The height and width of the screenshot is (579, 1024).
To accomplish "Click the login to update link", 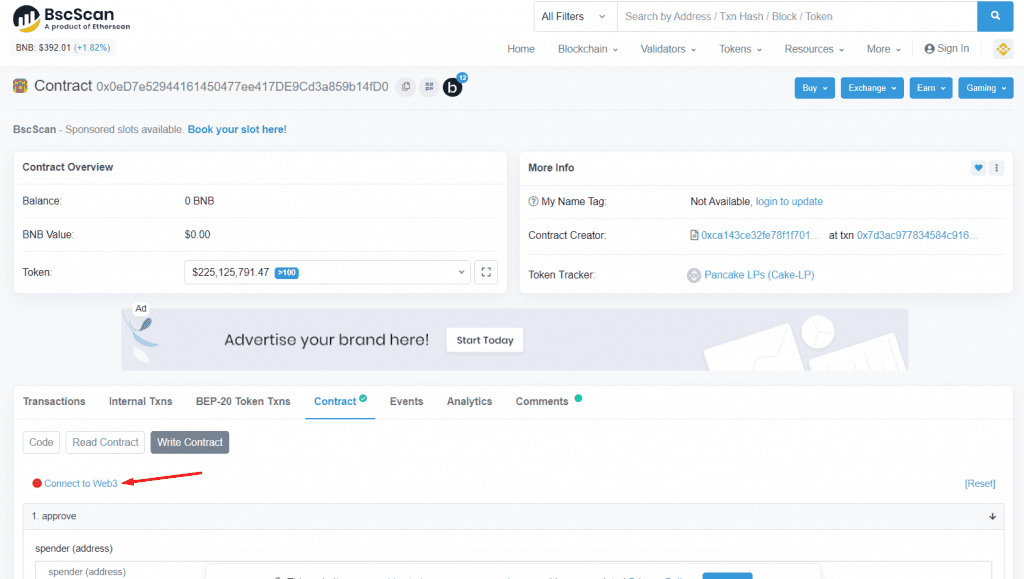I will click(789, 202).
